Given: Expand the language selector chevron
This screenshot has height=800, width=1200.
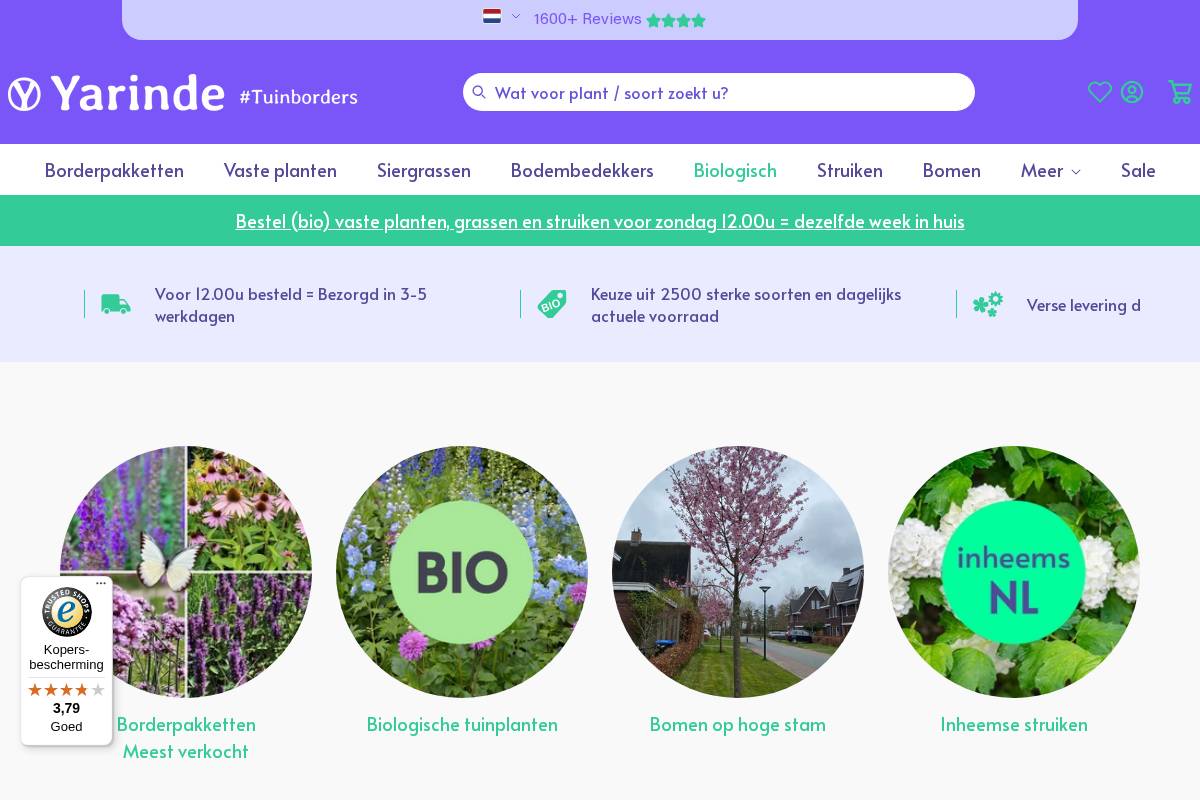Looking at the screenshot, I should 516,16.
